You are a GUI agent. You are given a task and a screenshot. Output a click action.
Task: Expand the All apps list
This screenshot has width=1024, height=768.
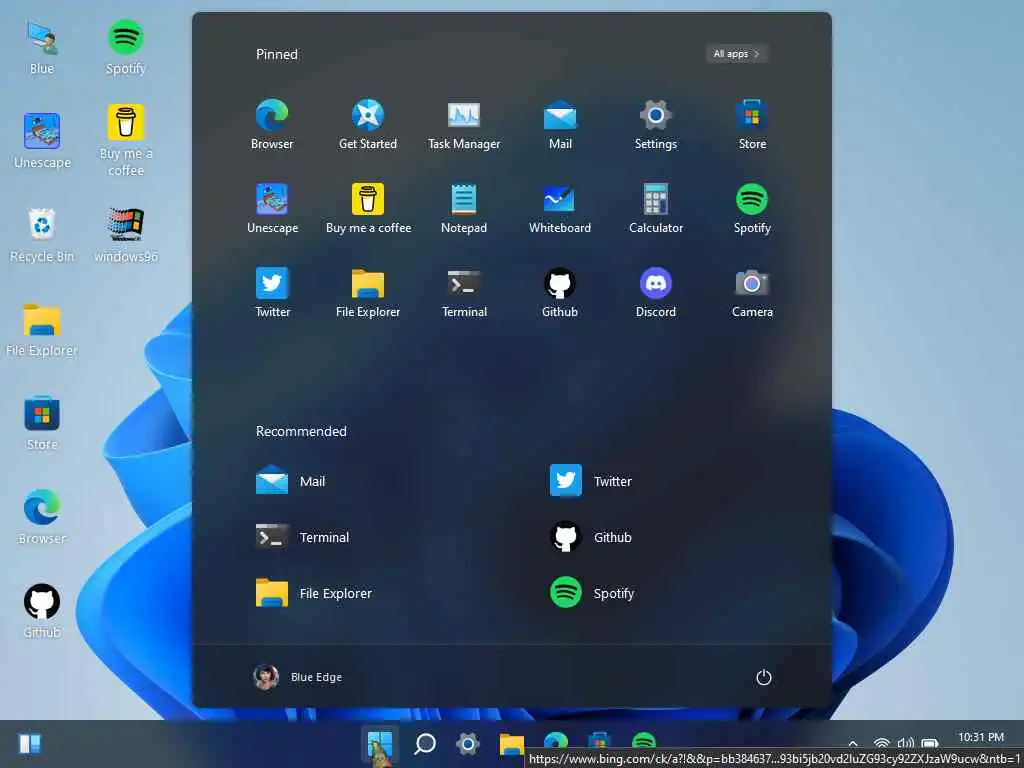click(x=736, y=54)
